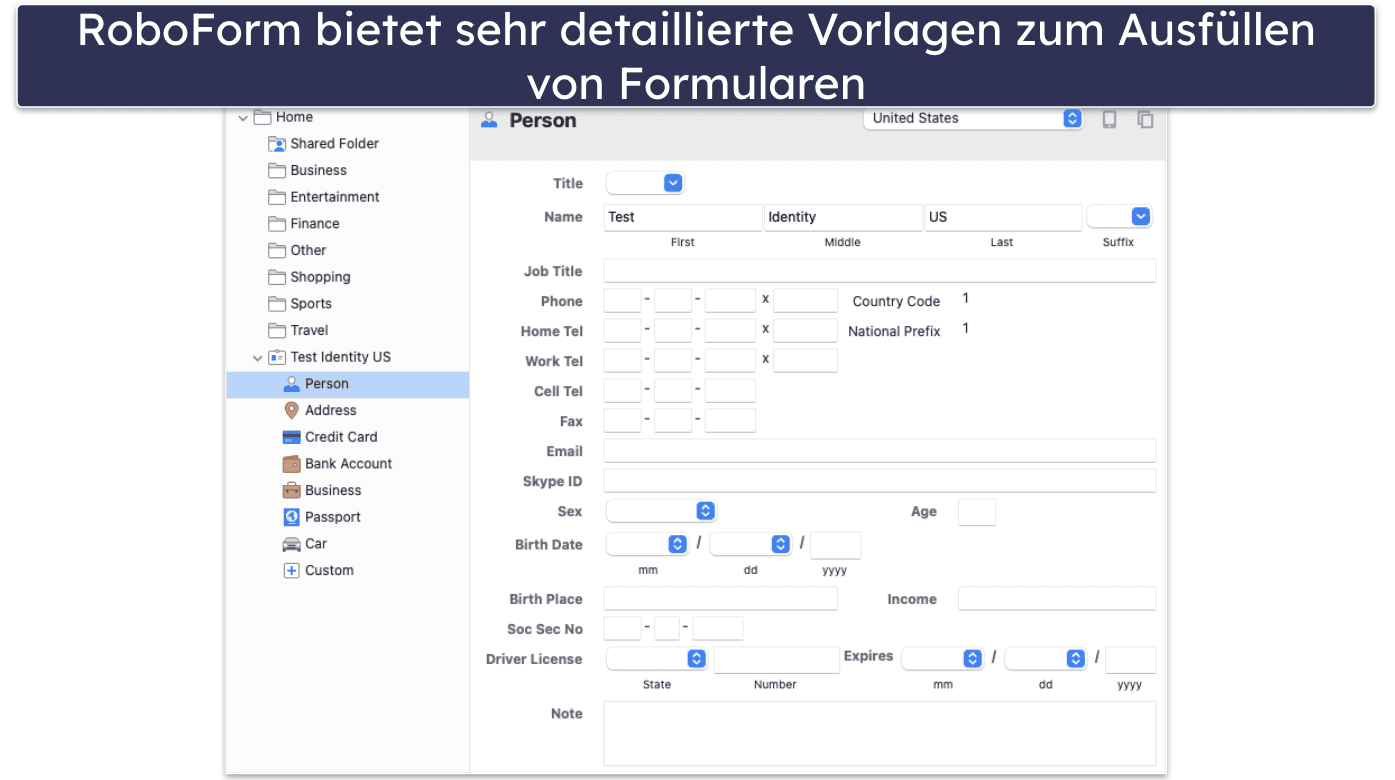Click the Home Tel extension field

click(x=806, y=331)
